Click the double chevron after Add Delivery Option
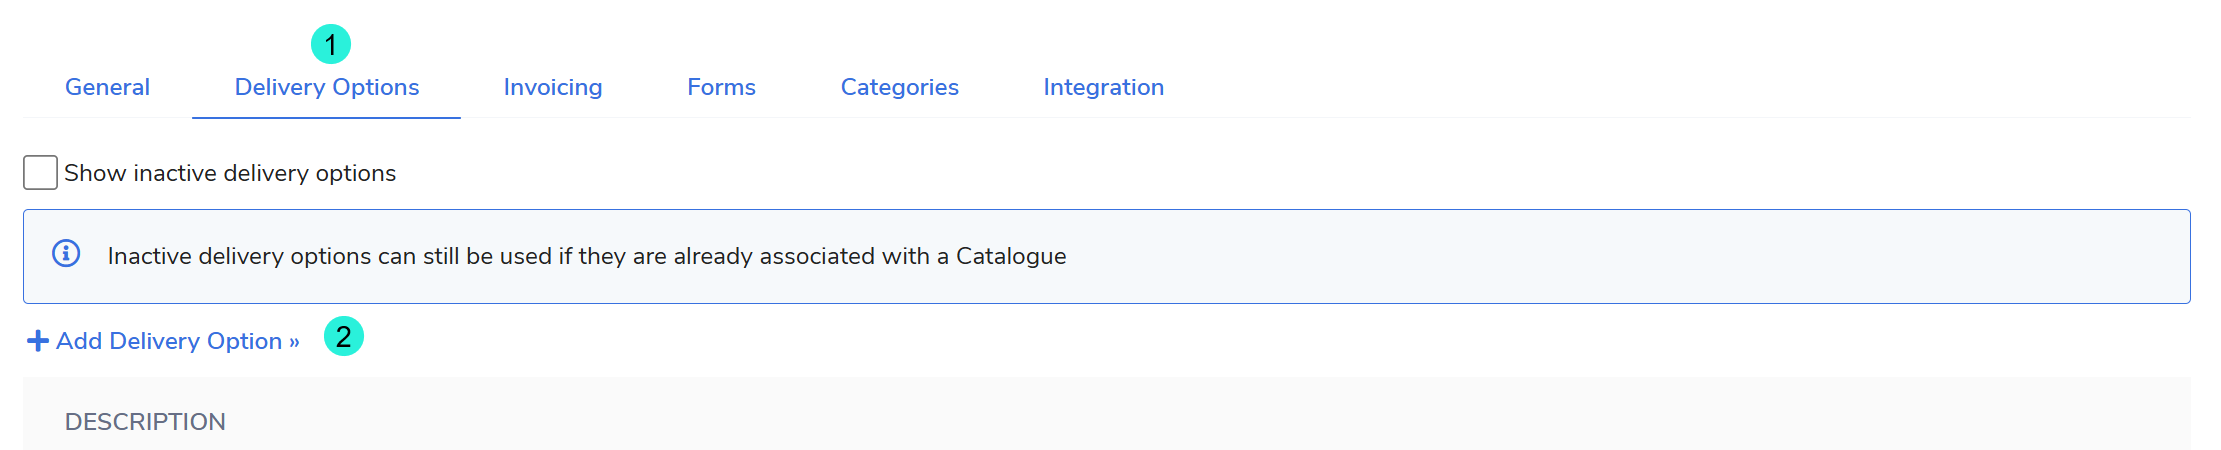Screen dimensions: 2221x450 (294, 342)
